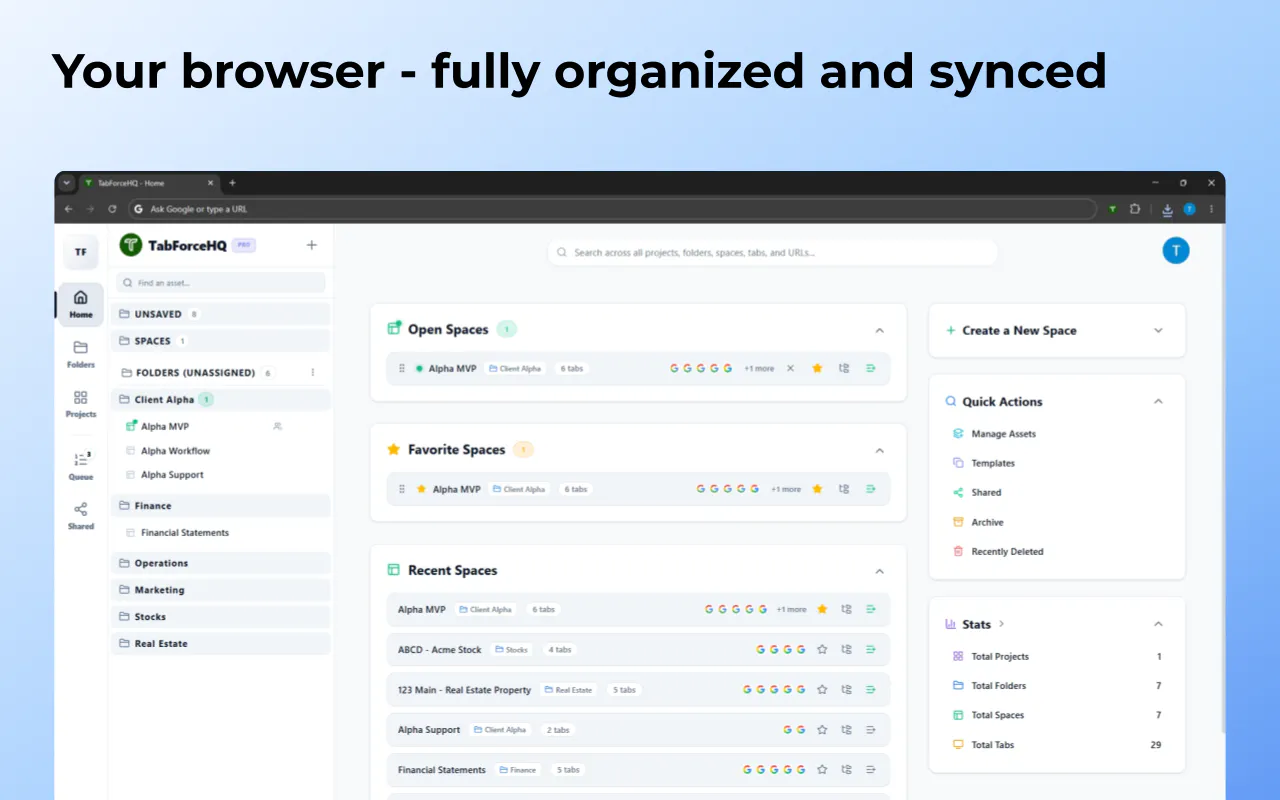Open the browser three-dot menu
The height and width of the screenshot is (800, 1280).
[x=1212, y=209]
